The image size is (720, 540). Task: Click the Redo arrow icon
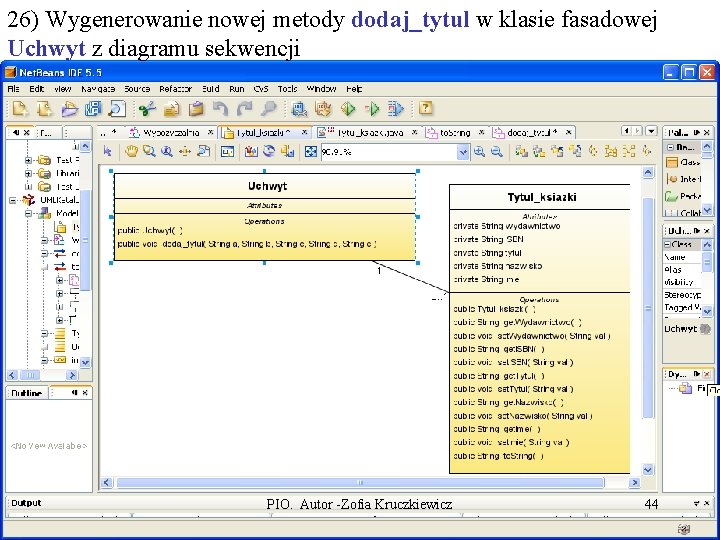tap(244, 109)
